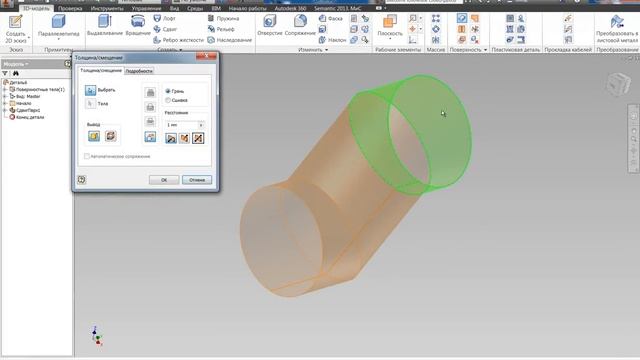Confirm with the OK button
This screenshot has width=640, height=360.
(164, 180)
